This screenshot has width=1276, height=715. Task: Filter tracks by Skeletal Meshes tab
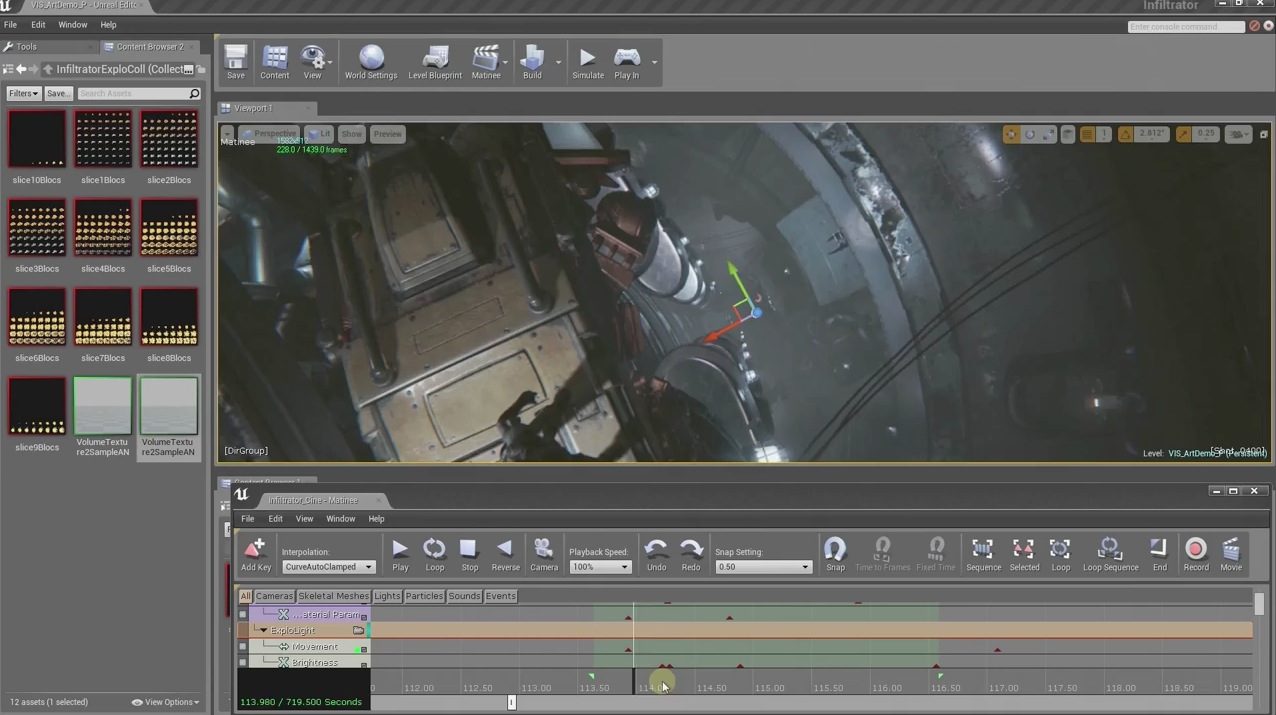point(333,596)
